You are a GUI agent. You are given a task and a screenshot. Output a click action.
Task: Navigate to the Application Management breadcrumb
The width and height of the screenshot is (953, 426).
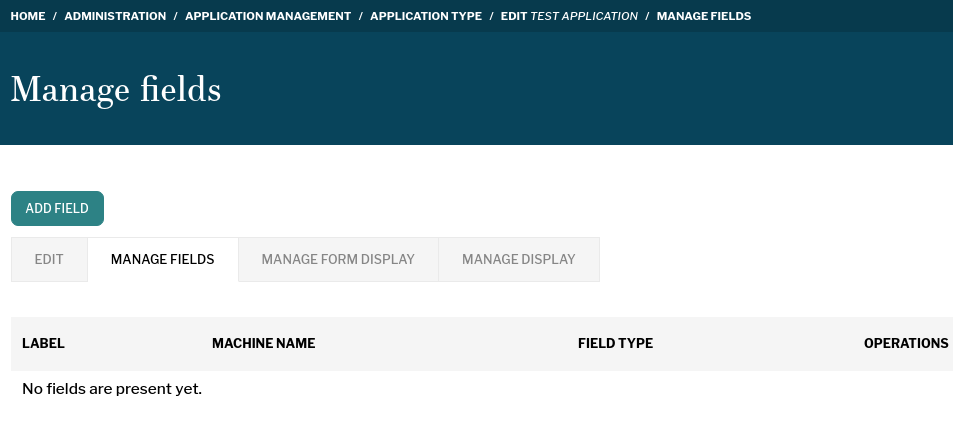point(268,16)
